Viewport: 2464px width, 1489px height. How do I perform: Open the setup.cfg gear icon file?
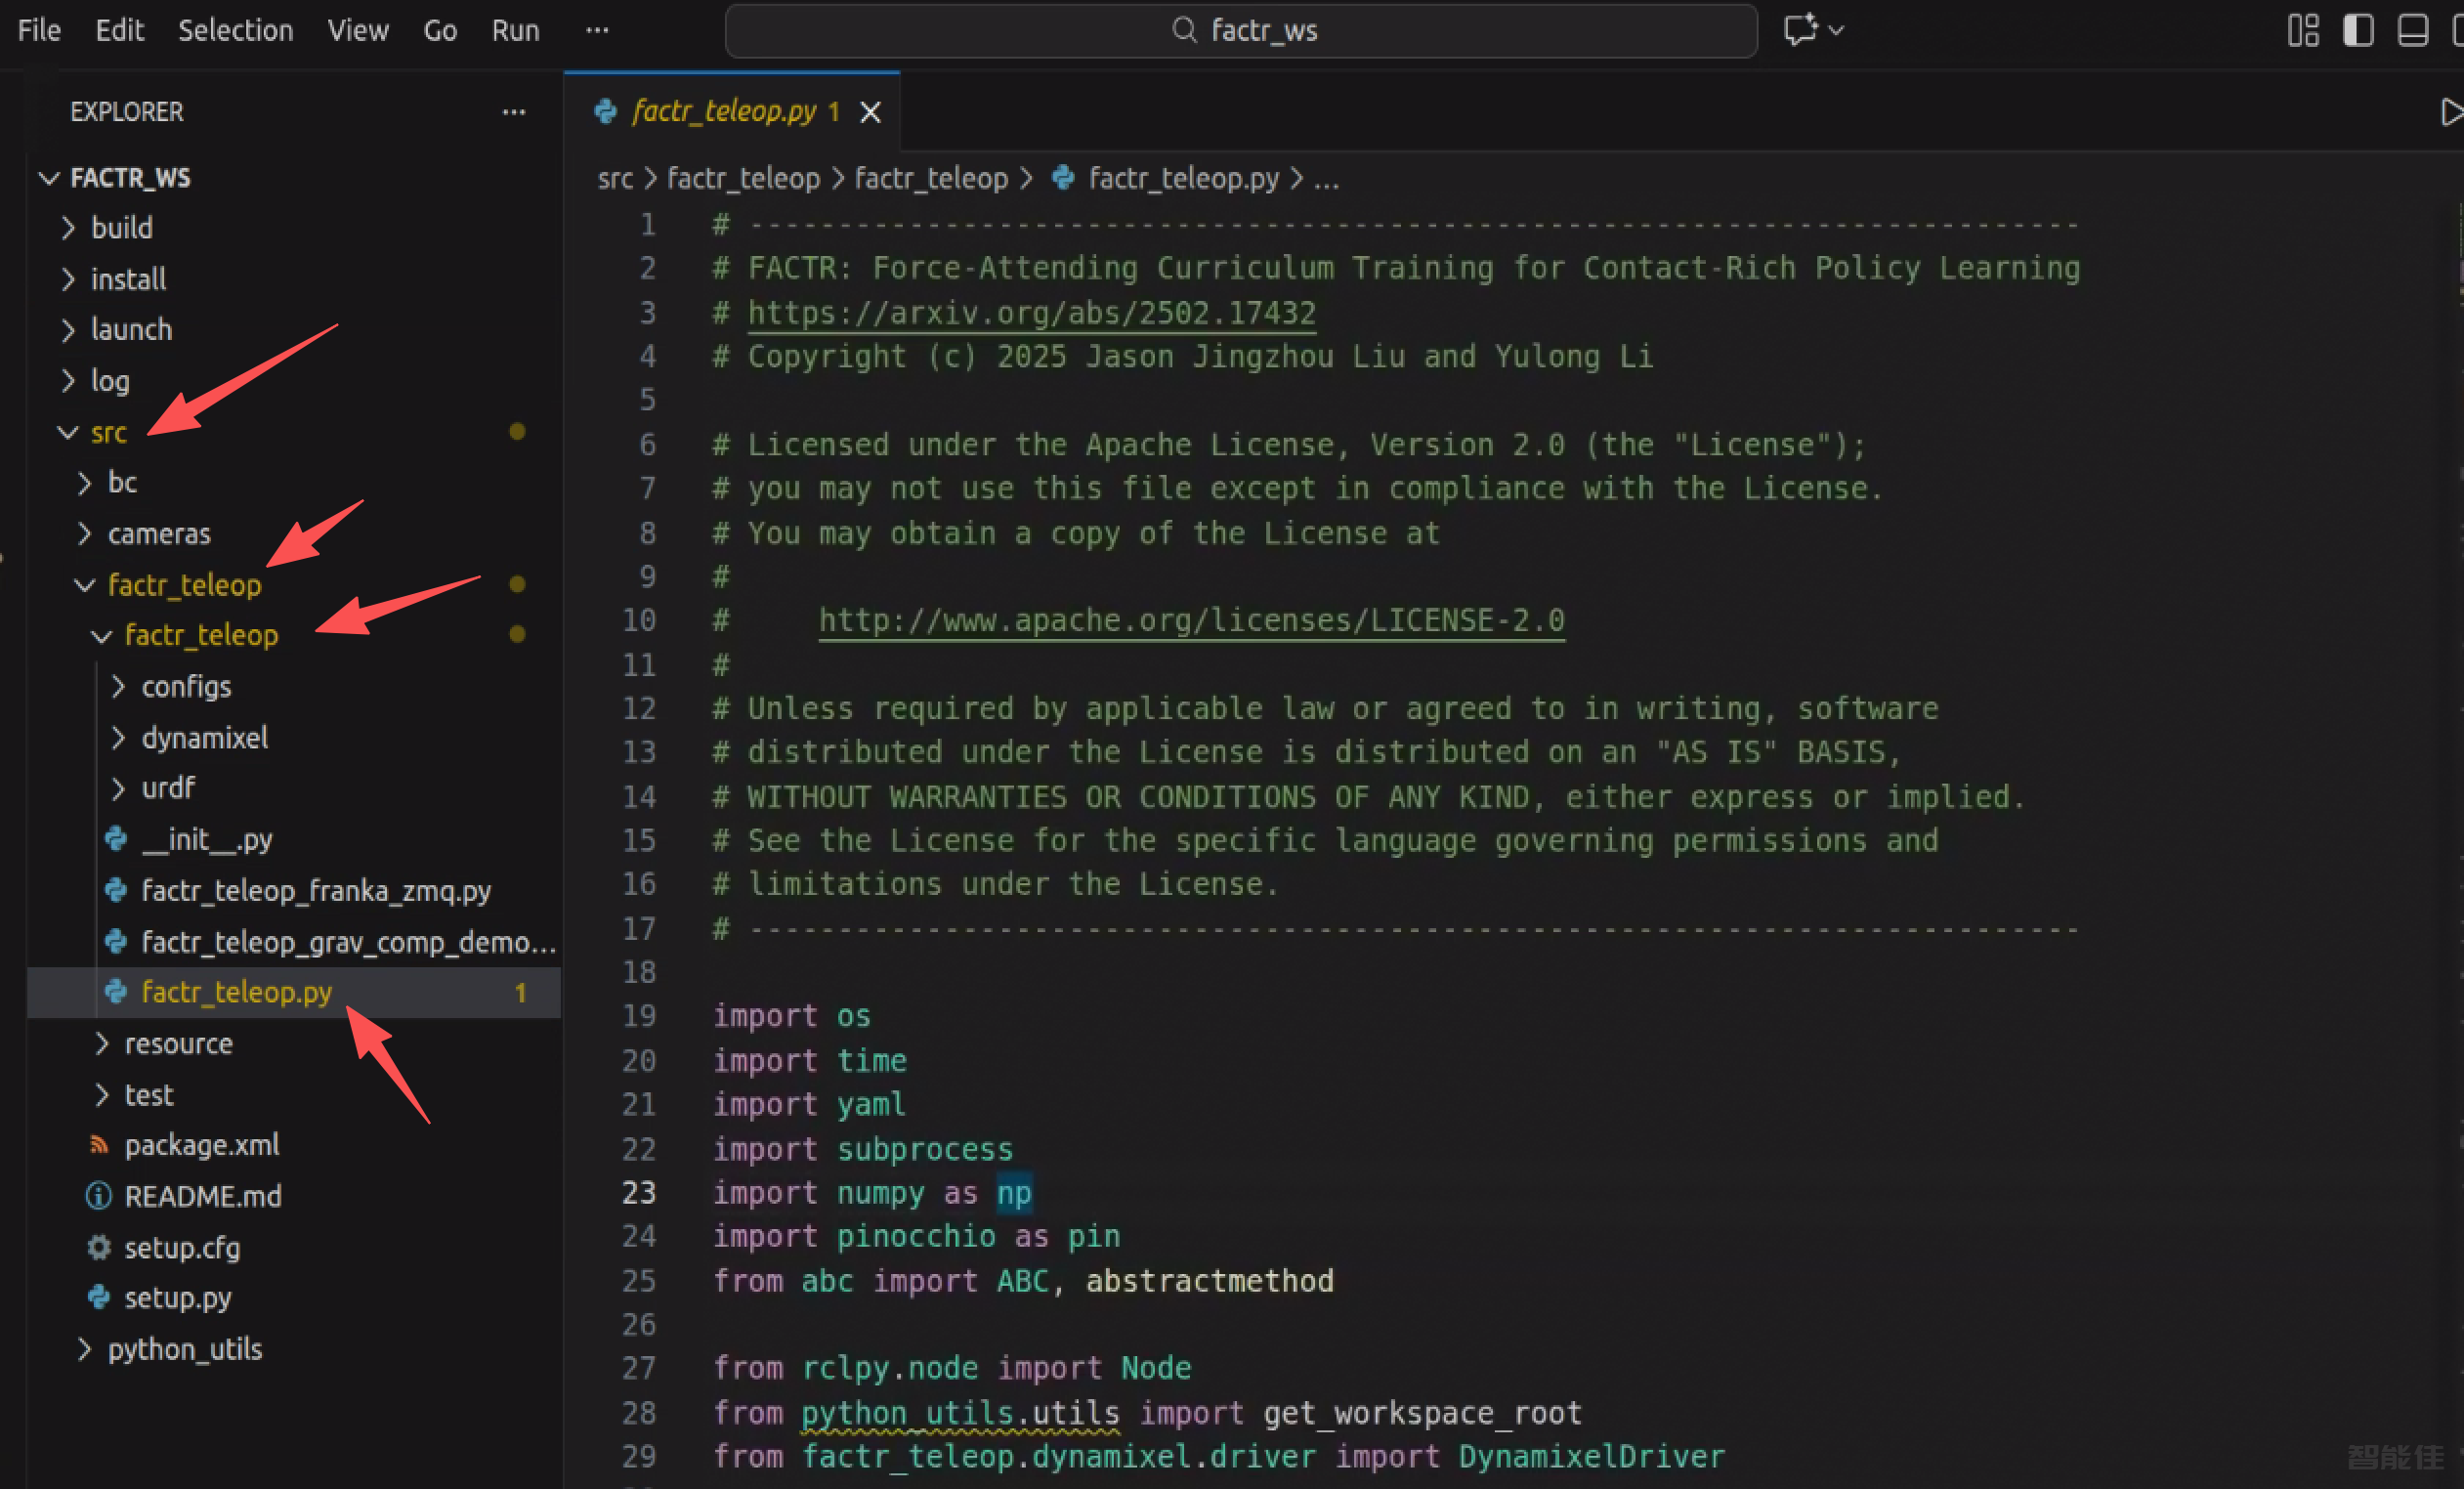click(x=181, y=1247)
